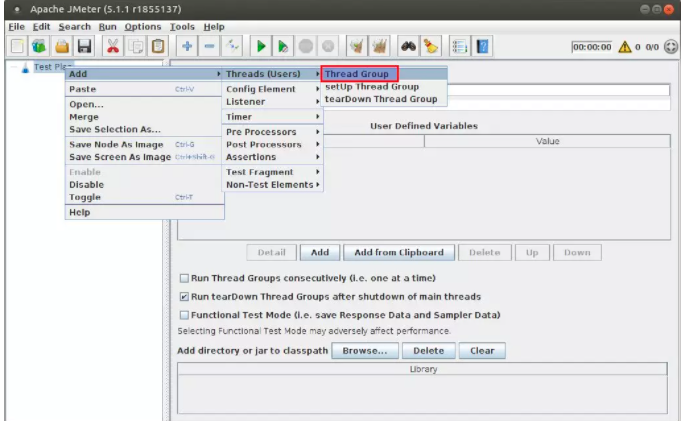
Task: Click the Stop test round icon
Action: point(306,46)
